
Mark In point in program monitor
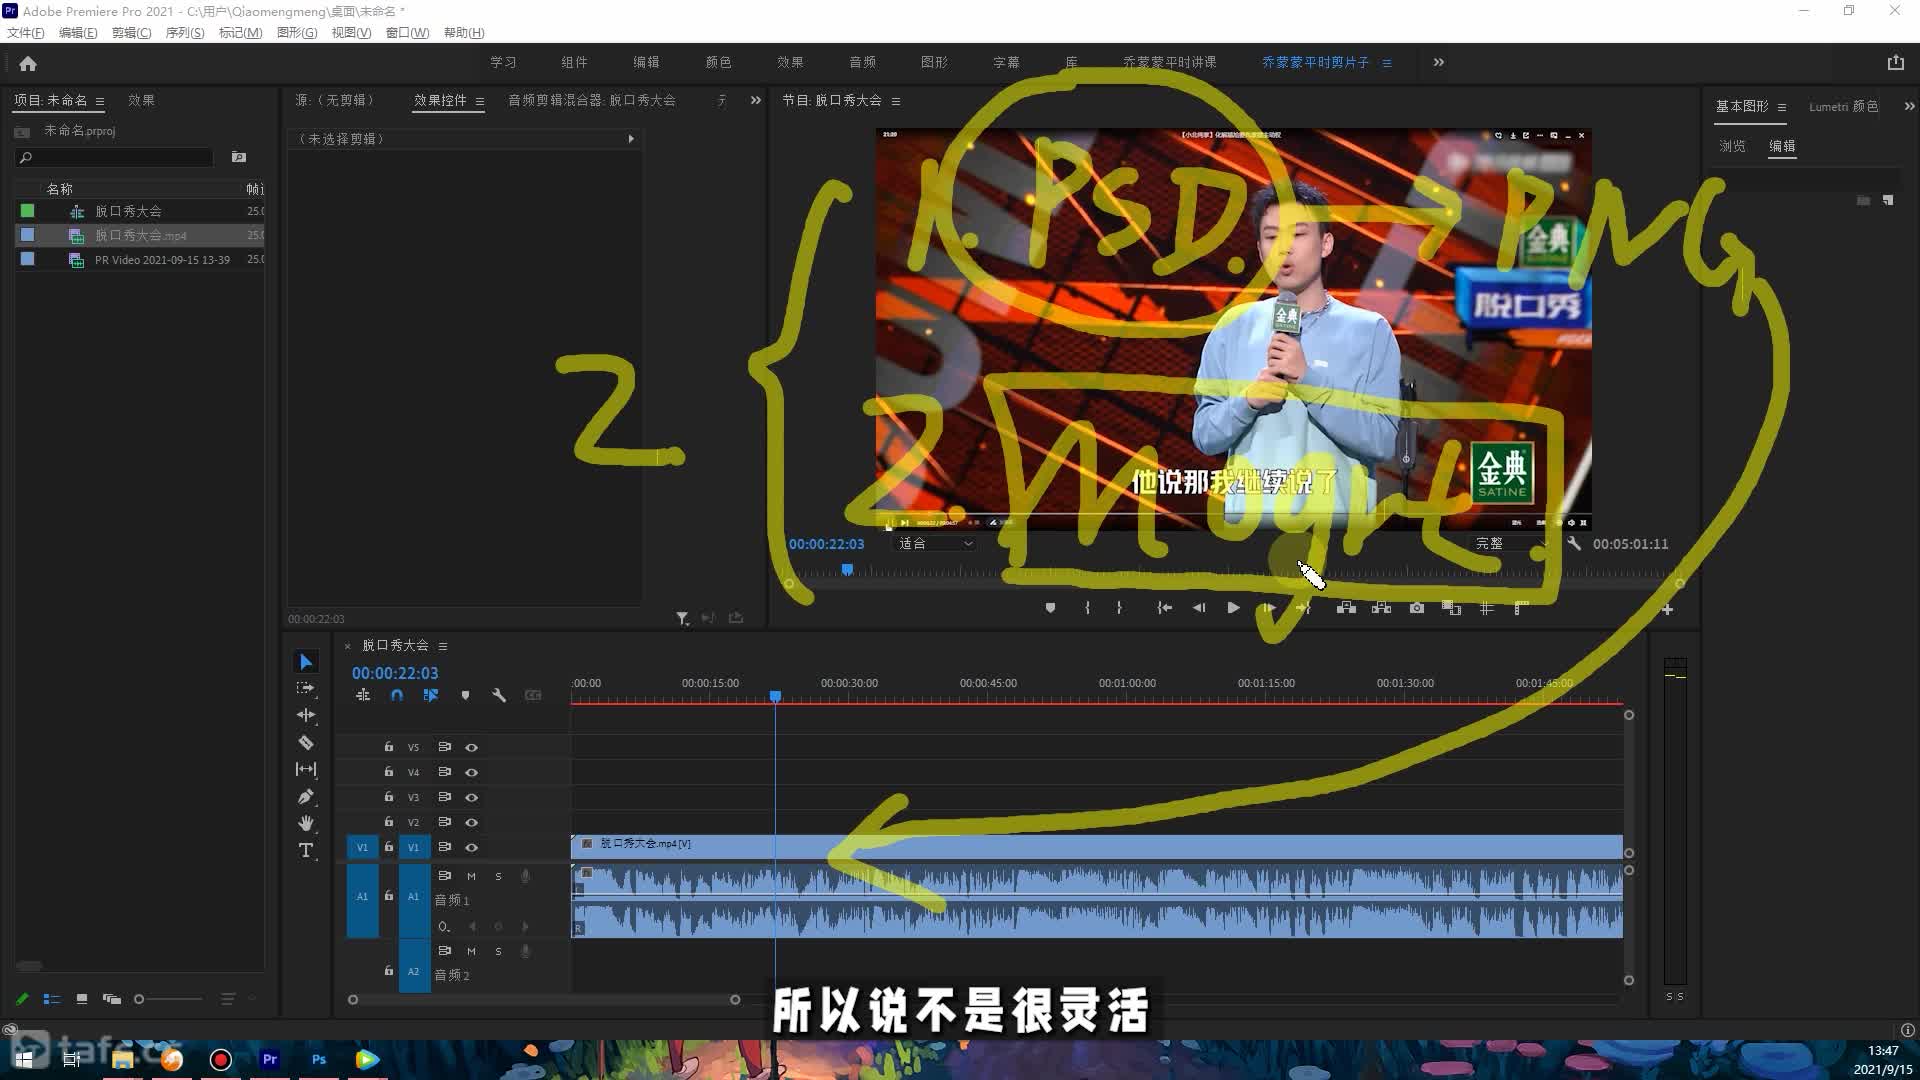coord(1087,608)
